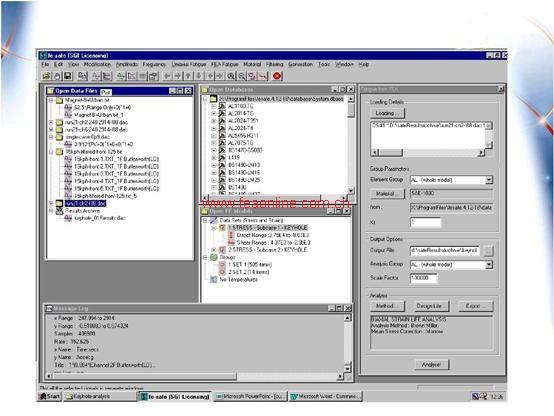Viewport: 554px width, 416px height.
Task: Open the Window menu
Action: pos(344,64)
